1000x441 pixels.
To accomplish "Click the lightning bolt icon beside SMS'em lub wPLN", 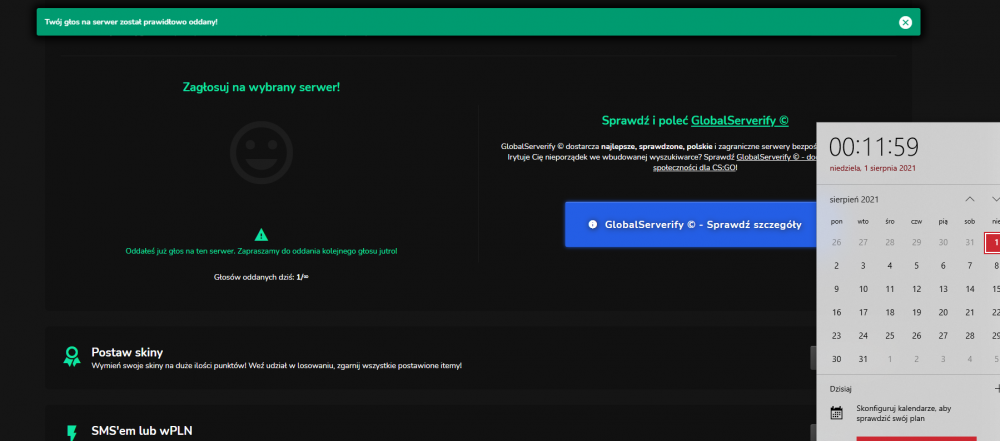I will tap(72, 433).
